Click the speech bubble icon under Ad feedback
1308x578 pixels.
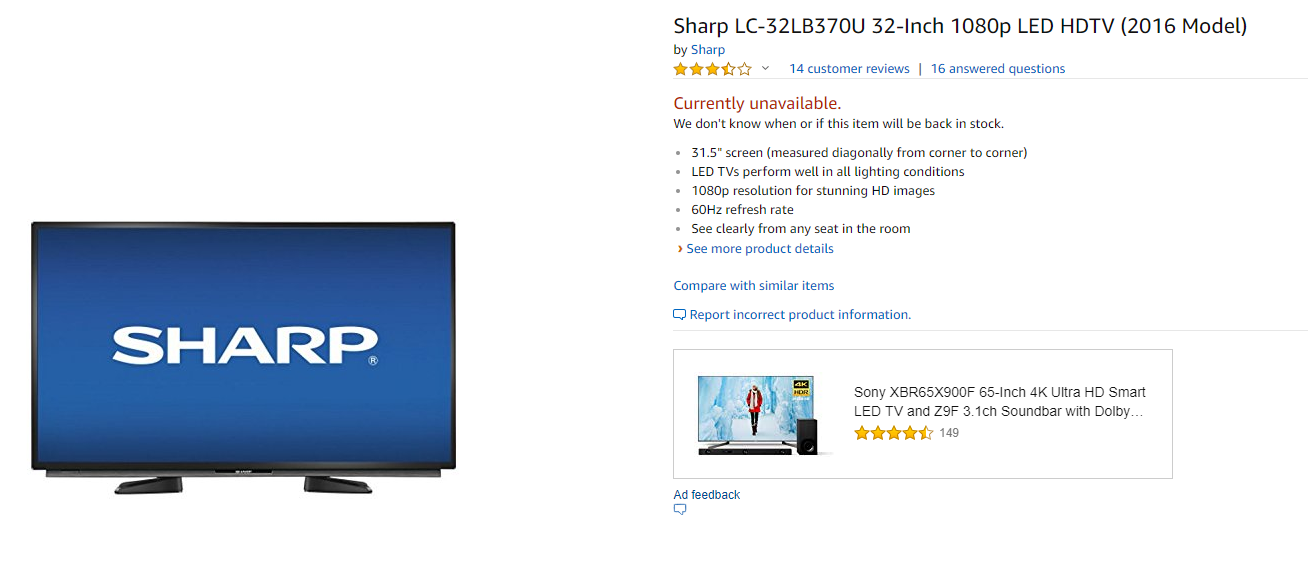pyautogui.click(x=680, y=510)
